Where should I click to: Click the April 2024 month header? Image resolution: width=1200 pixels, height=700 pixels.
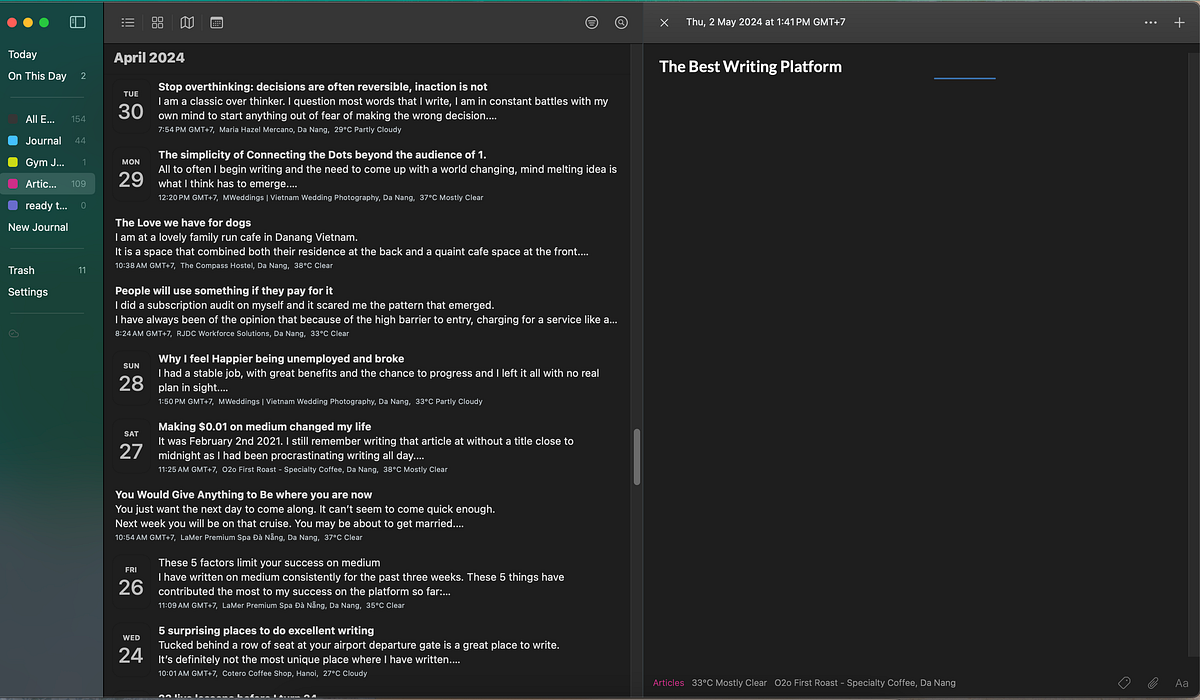pos(149,58)
